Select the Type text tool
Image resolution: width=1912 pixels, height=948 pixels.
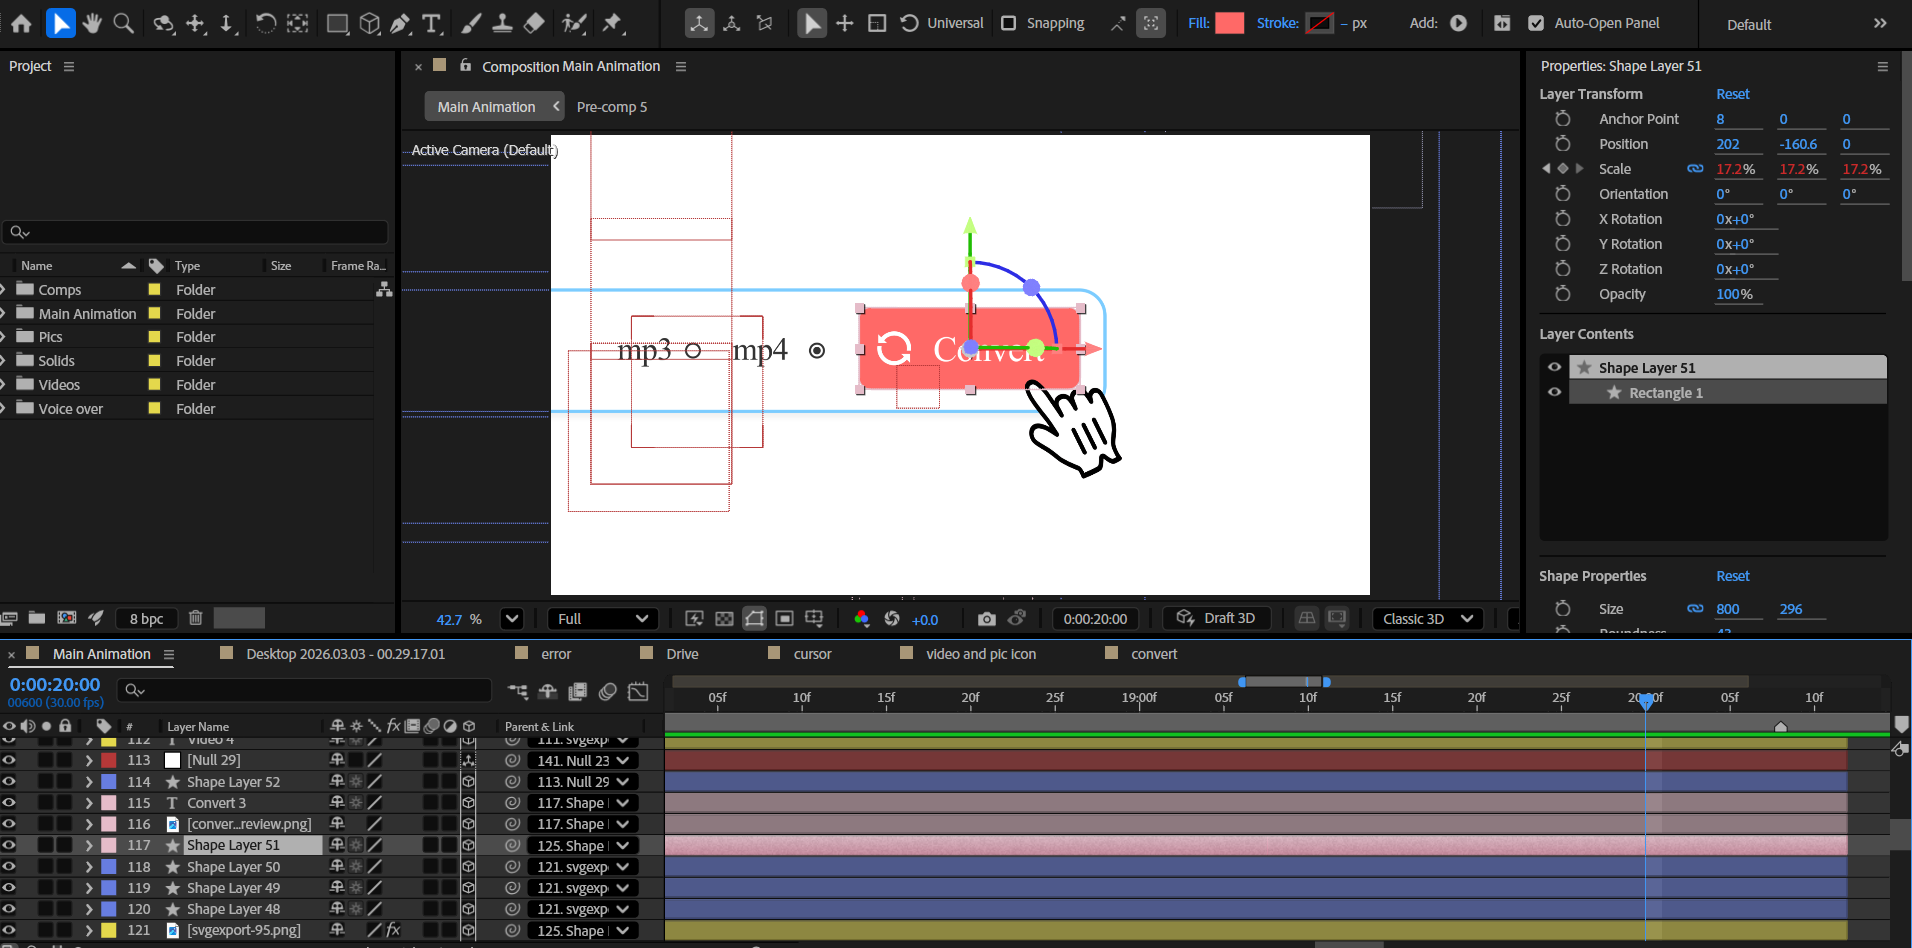click(x=432, y=23)
